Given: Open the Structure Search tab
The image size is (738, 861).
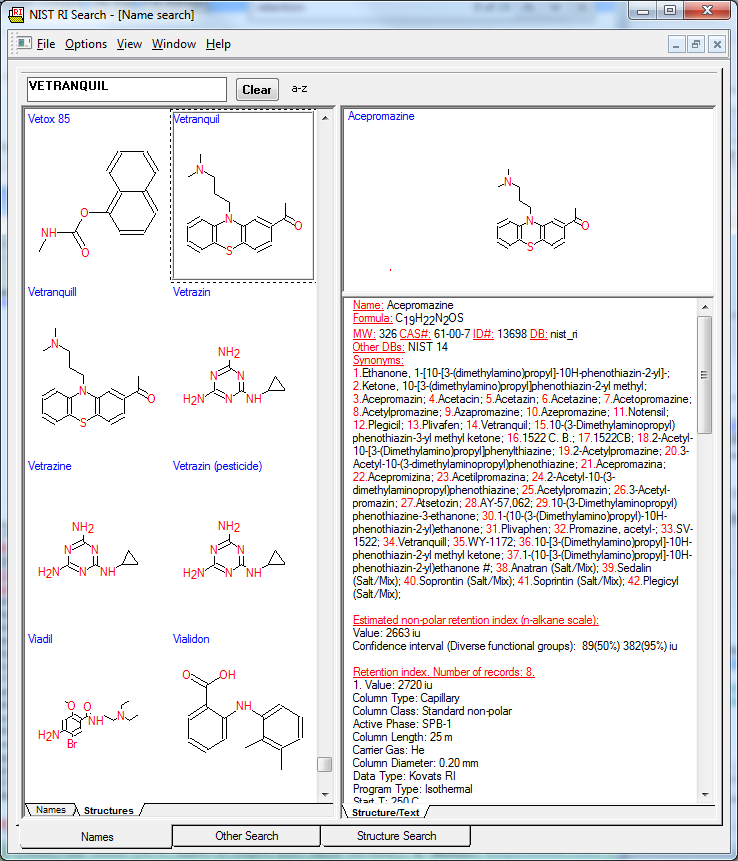Looking at the screenshot, I should tap(396, 836).
